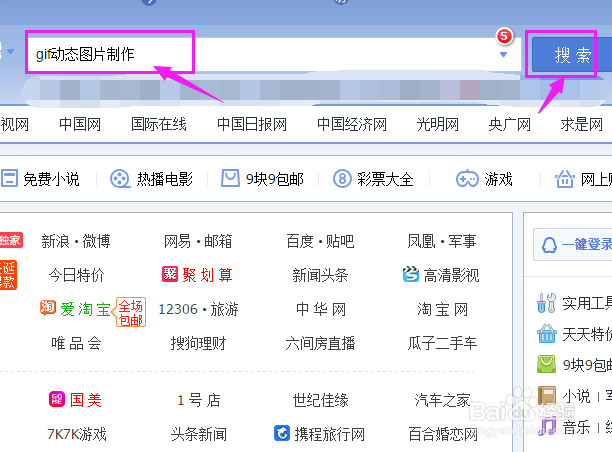Open 新闻头条 link
The image size is (612, 452).
point(320,275)
